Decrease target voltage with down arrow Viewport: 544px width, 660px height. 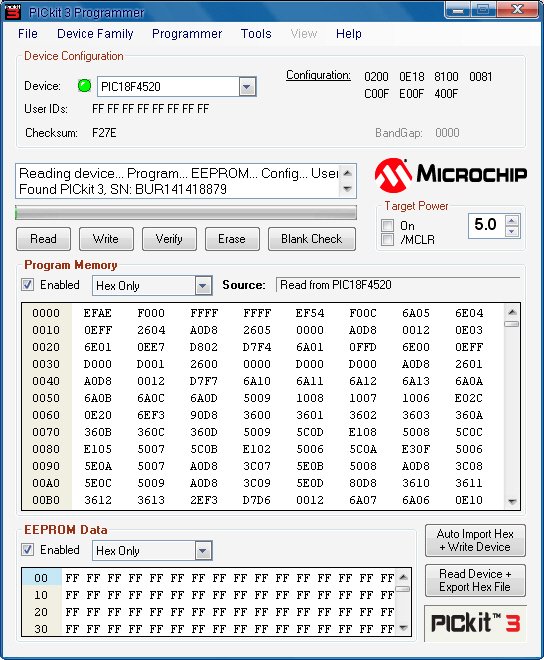pyautogui.click(x=512, y=232)
